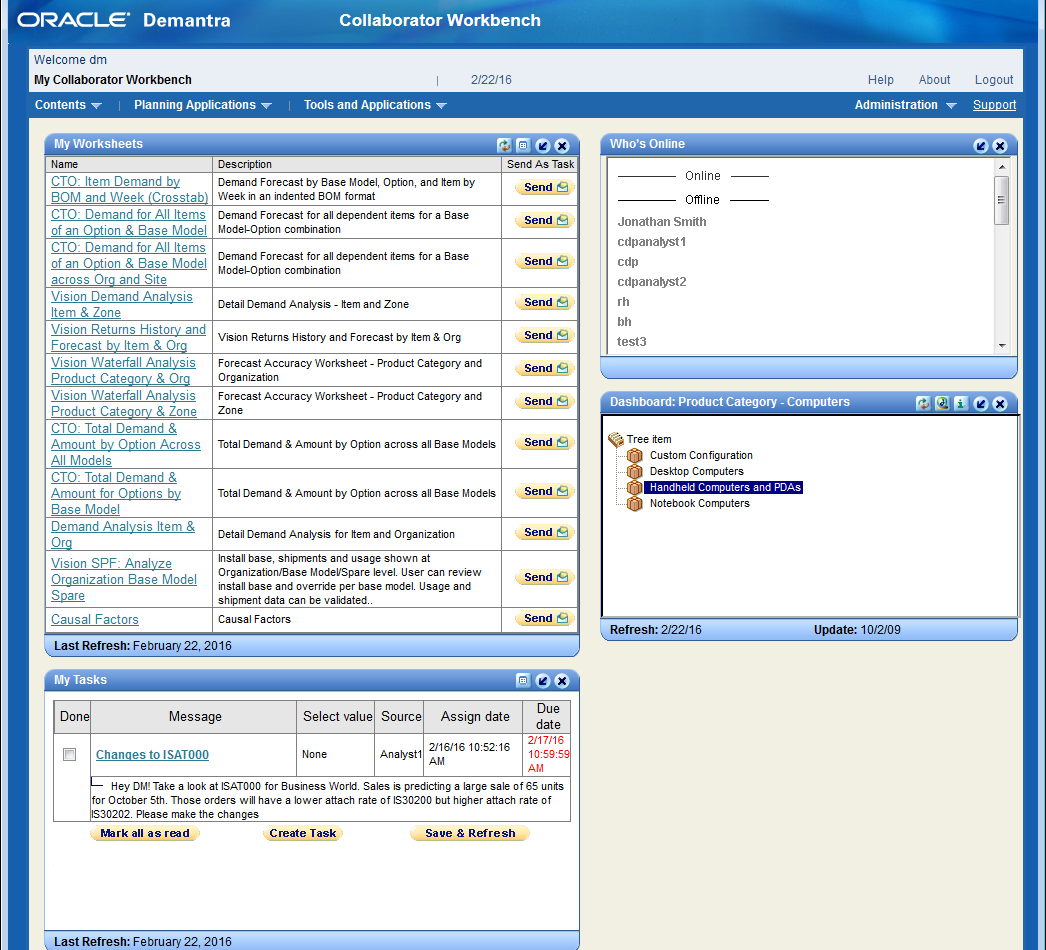This screenshot has width=1046, height=950.
Task: Send Vision SPF Analyze Organization worksheet
Action: pos(545,577)
